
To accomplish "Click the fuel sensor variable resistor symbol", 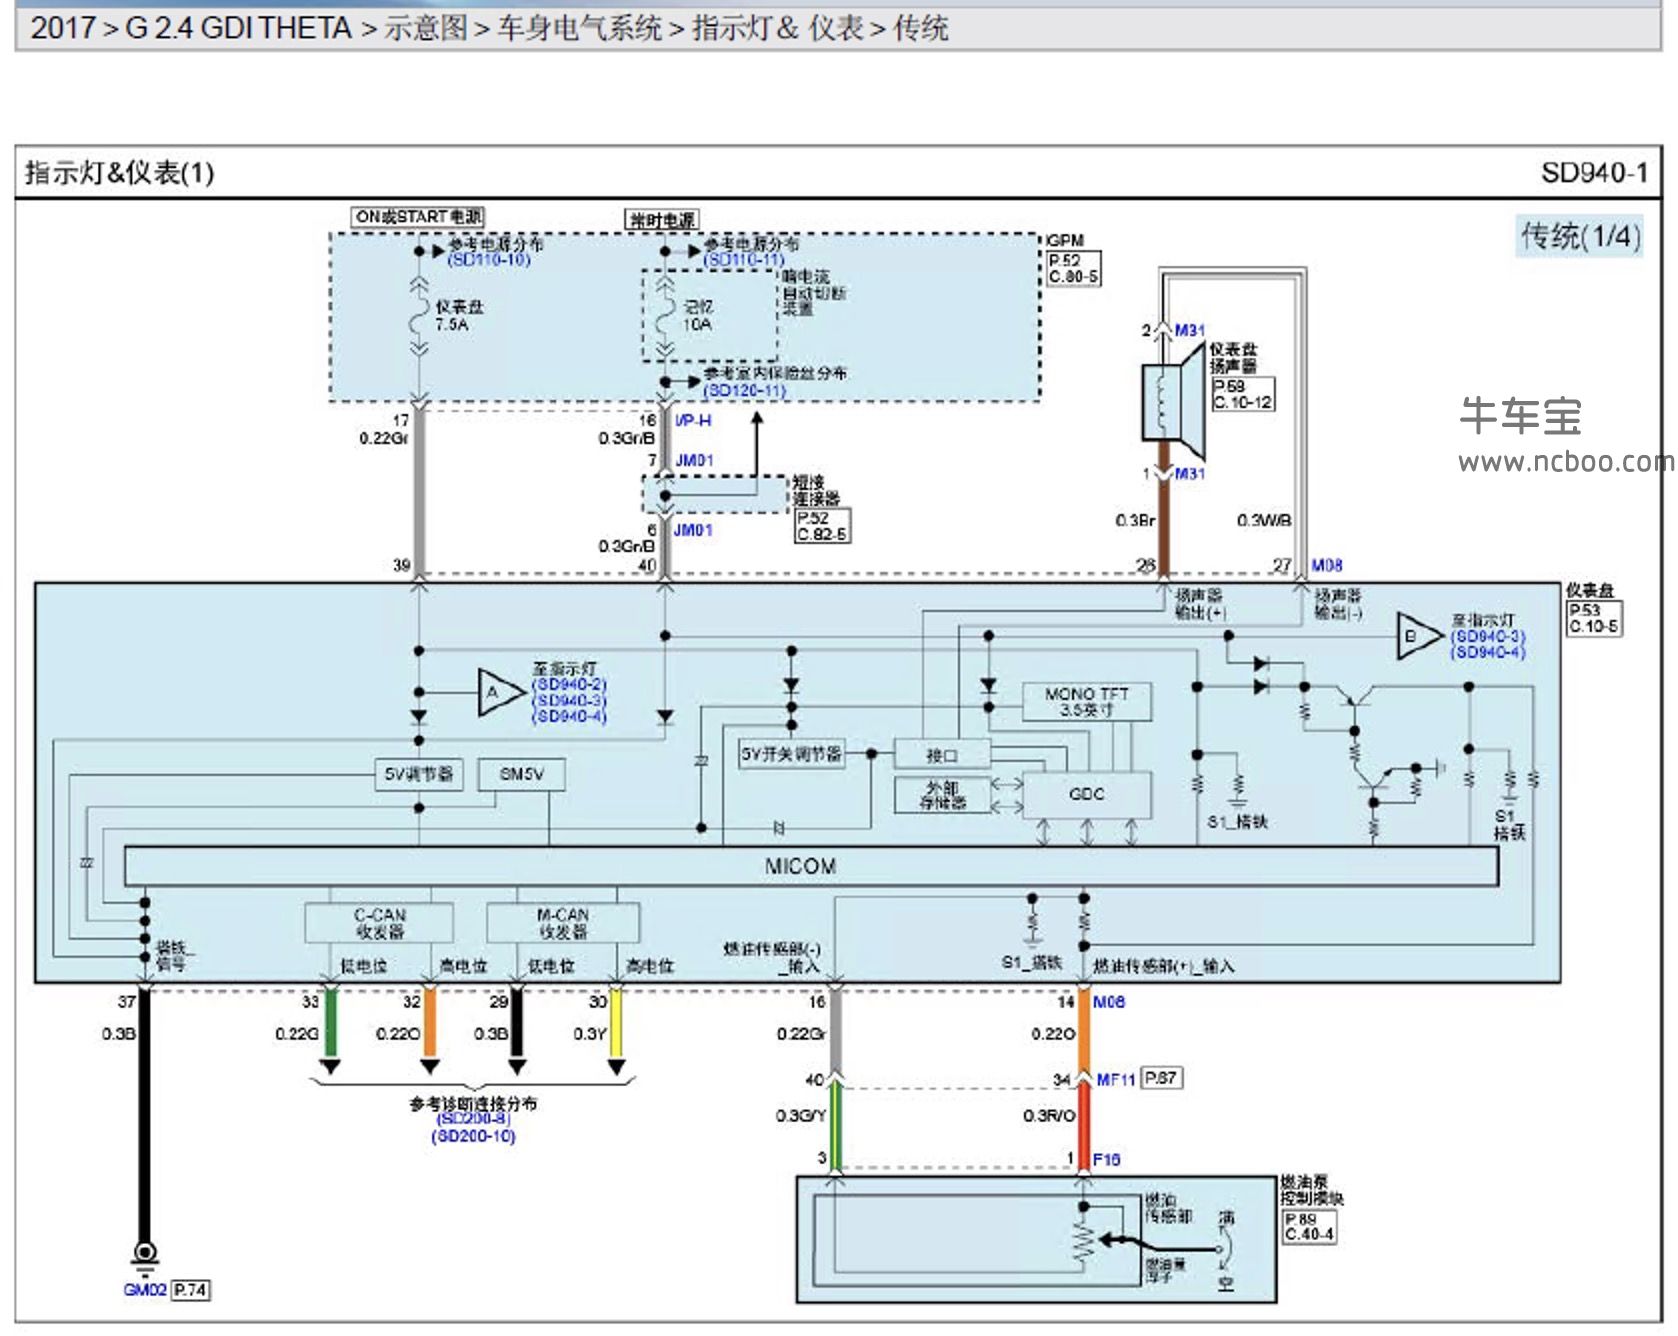I will pos(1083,1241).
